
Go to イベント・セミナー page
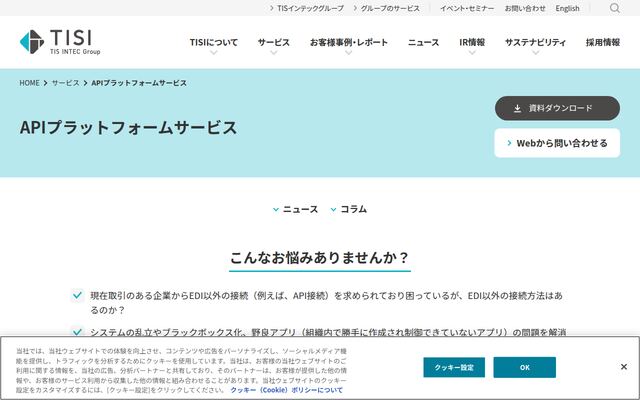467,8
